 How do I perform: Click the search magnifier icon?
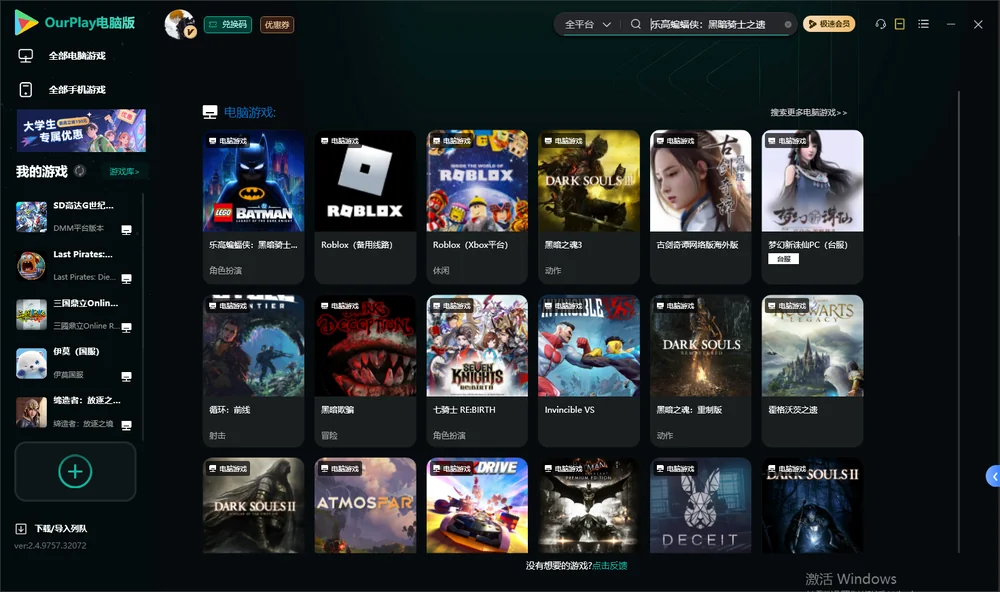(636, 24)
